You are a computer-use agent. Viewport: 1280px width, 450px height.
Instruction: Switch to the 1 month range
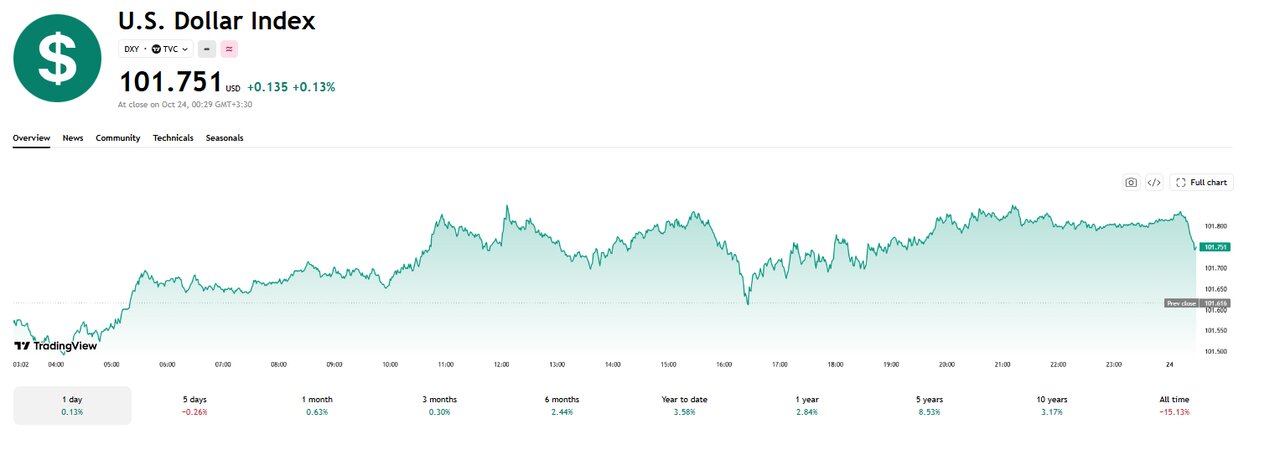click(317, 405)
